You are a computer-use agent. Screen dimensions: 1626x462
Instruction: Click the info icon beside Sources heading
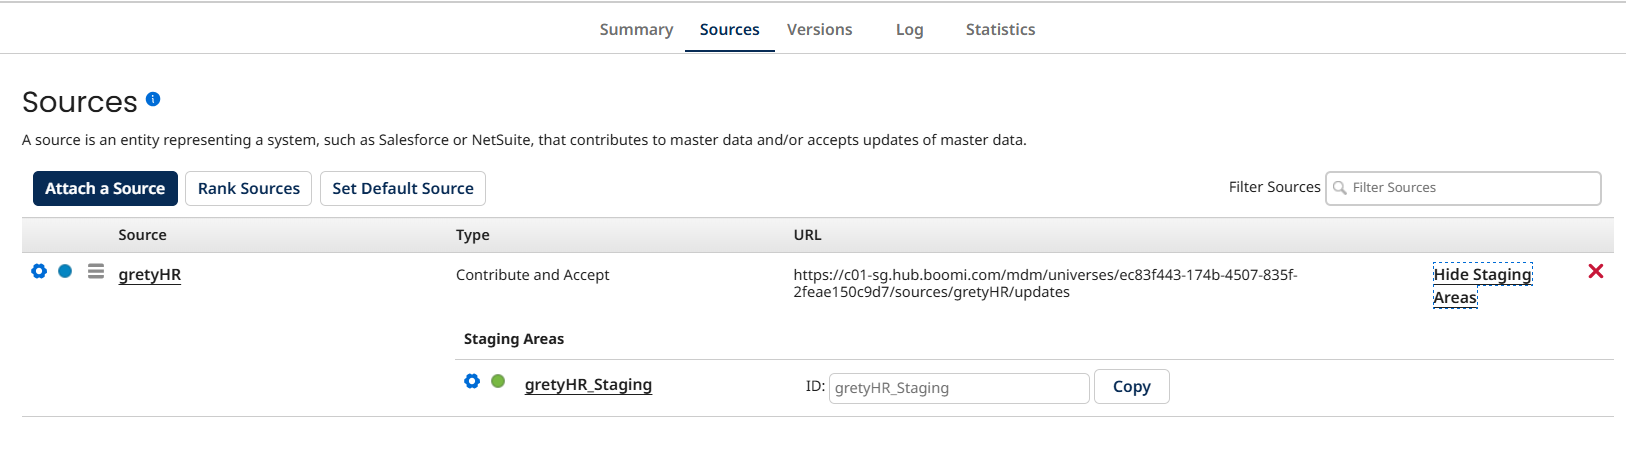click(x=153, y=99)
